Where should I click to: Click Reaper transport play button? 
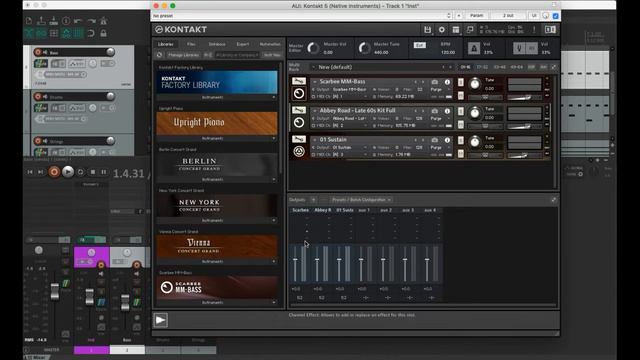tap(68, 172)
